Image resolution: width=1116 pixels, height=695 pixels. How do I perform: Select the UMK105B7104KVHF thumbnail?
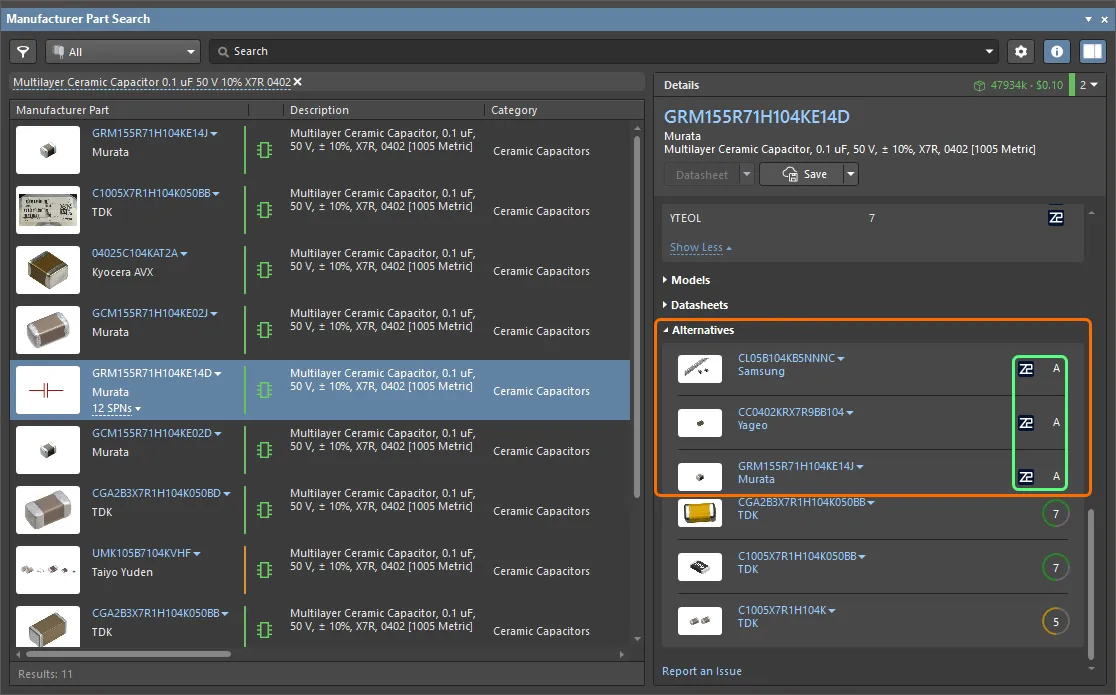(48, 570)
